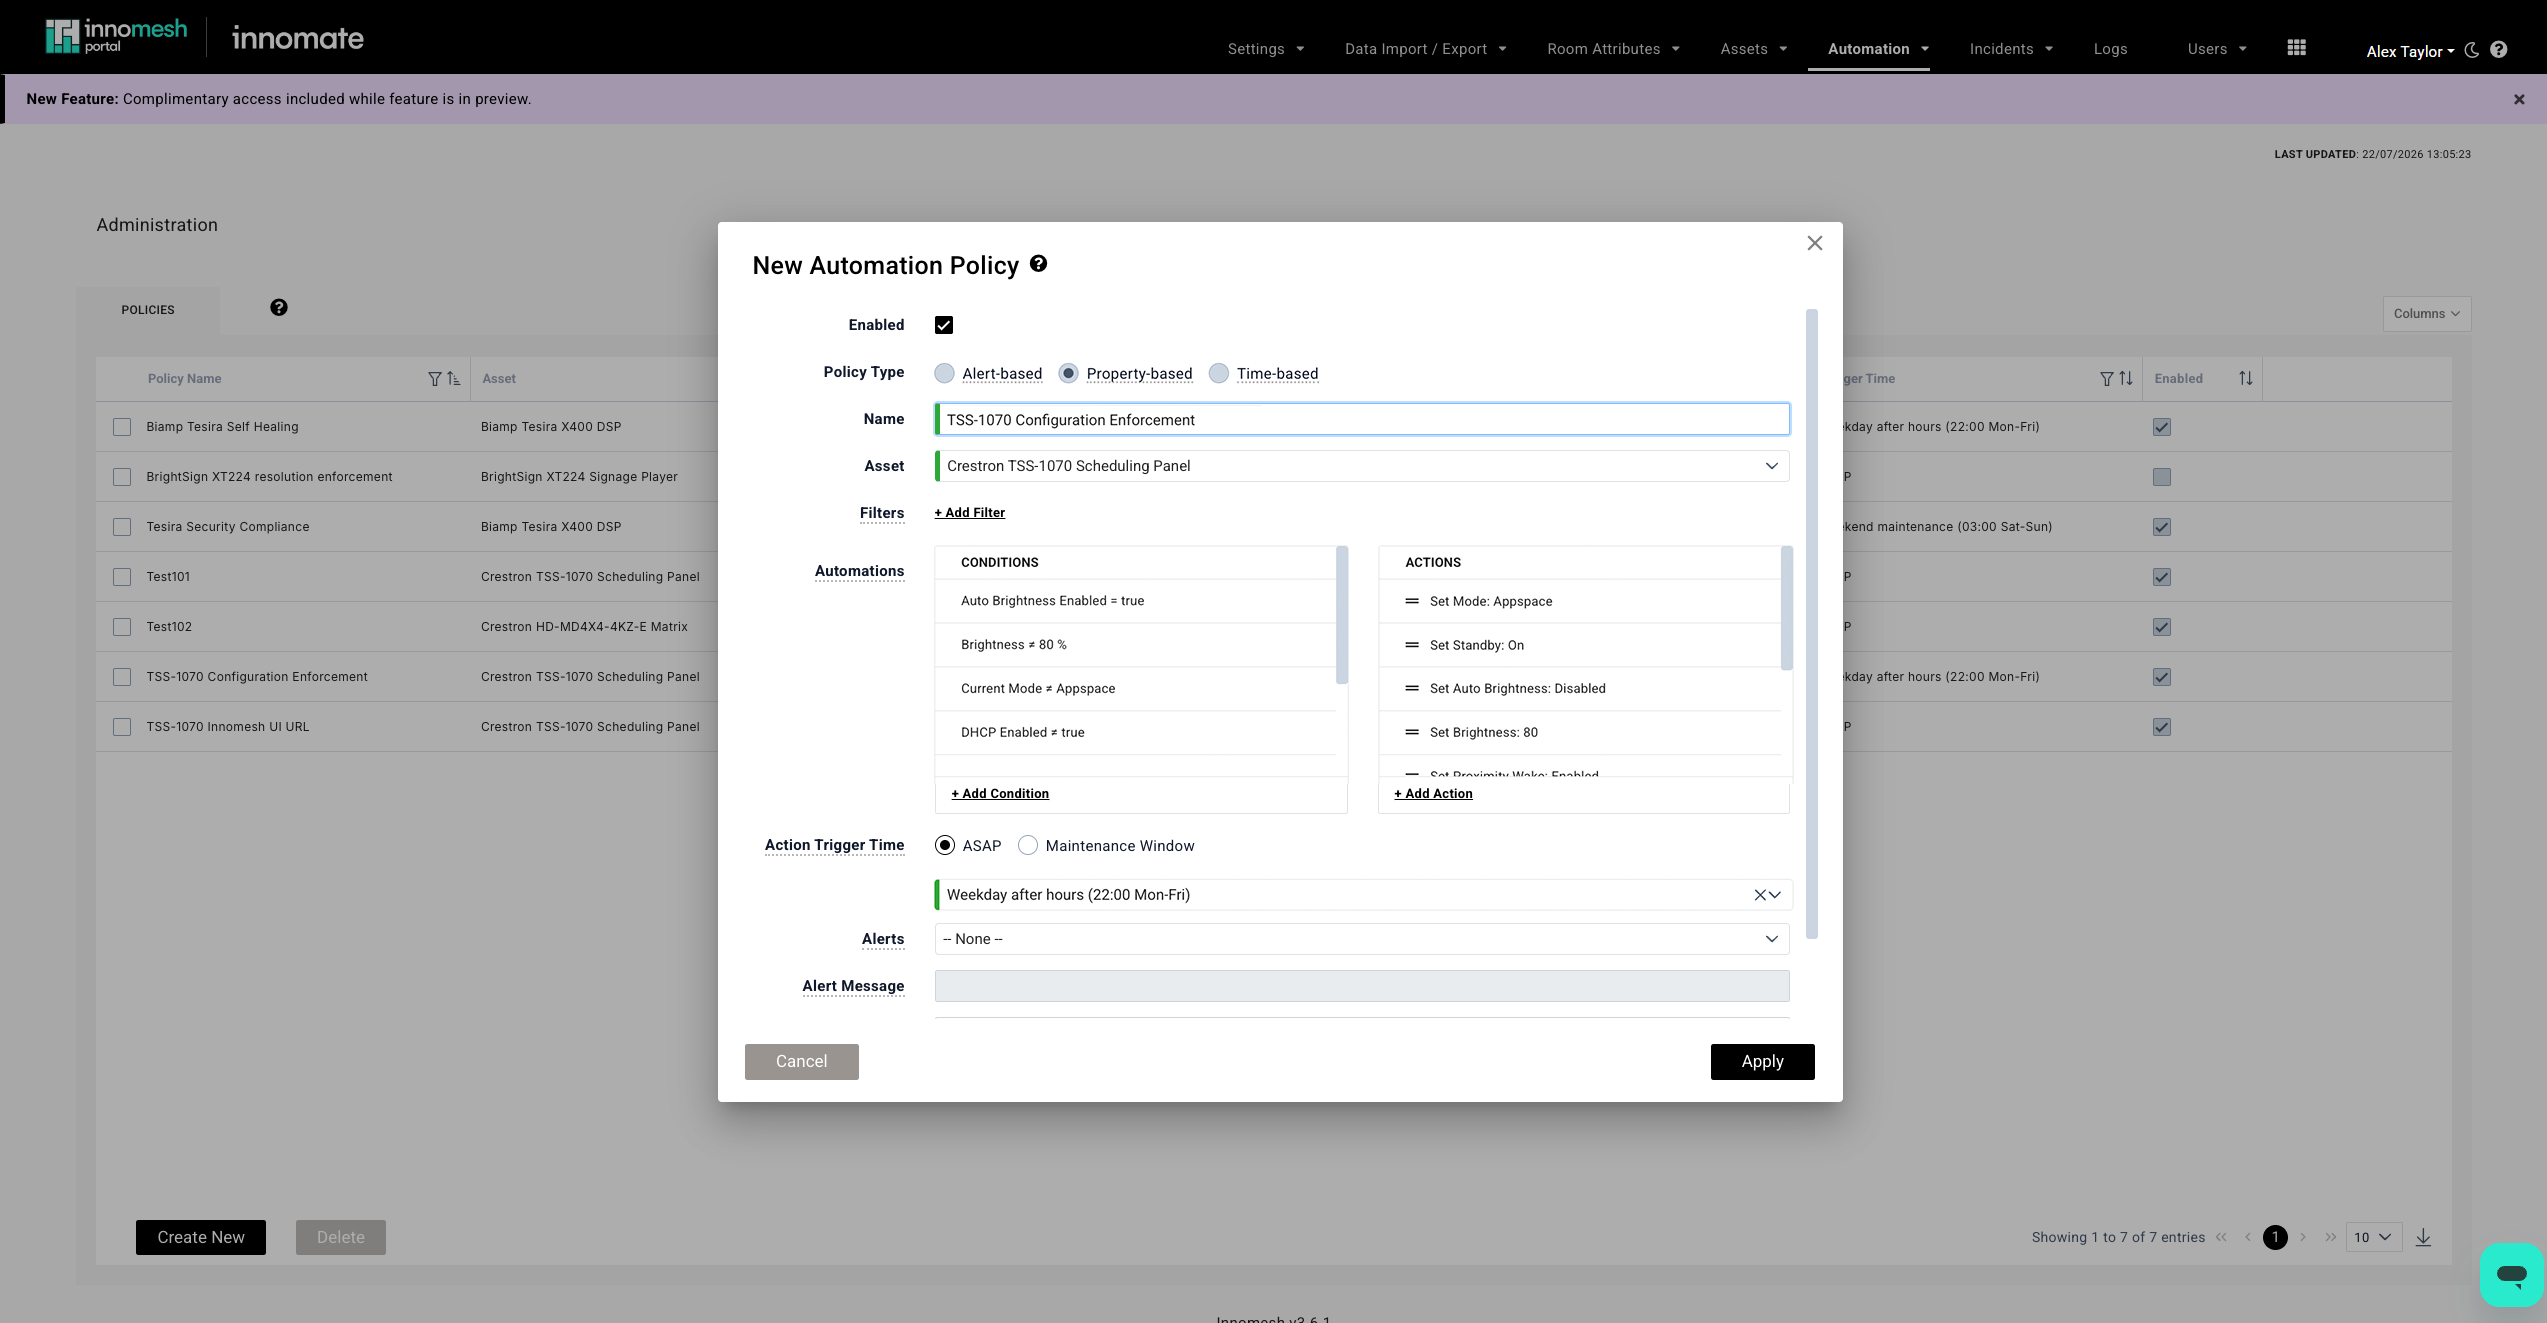Open the Users menu
The width and height of the screenshot is (2547, 1323).
click(2216, 49)
